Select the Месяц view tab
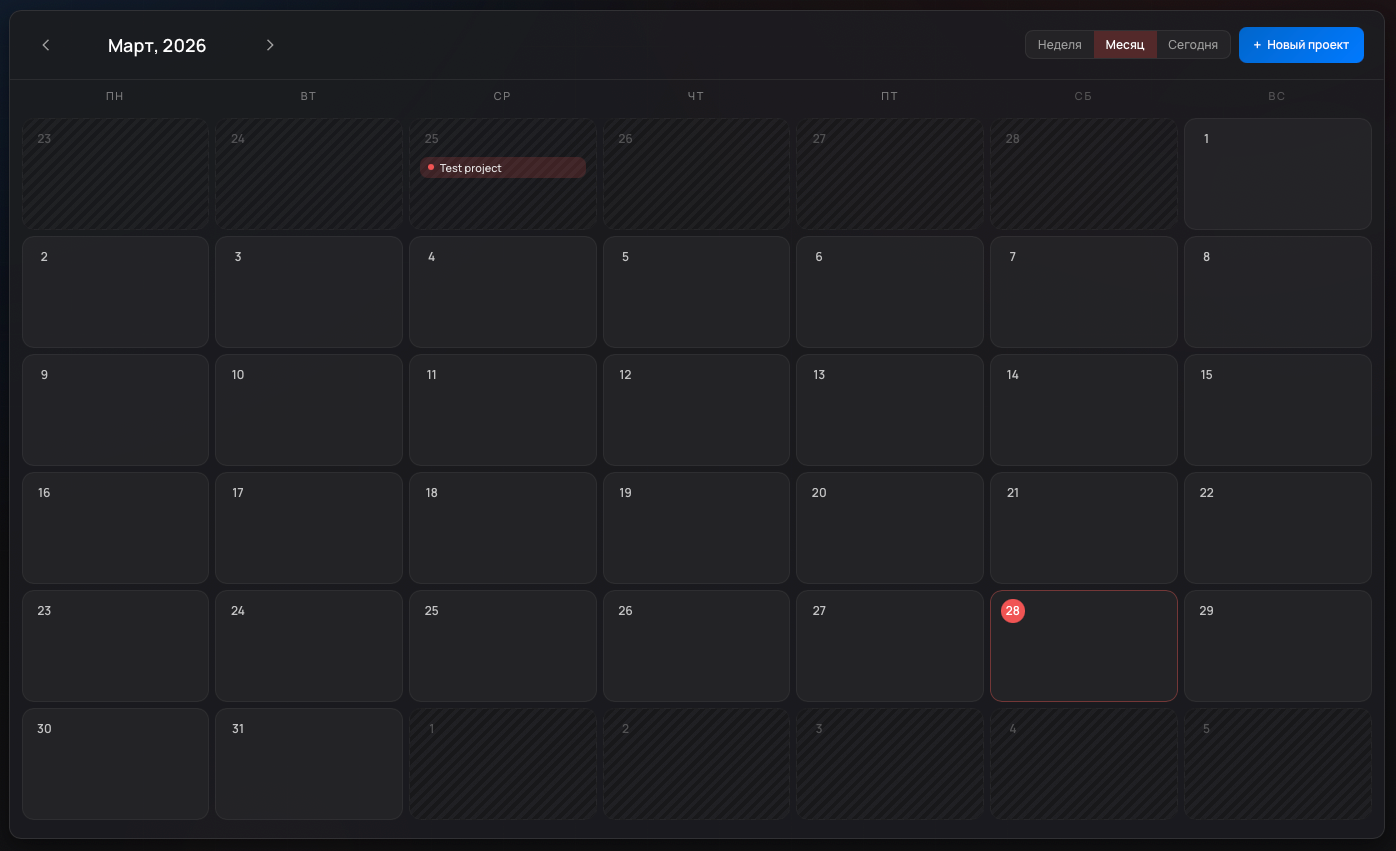The height and width of the screenshot is (851, 1396). [1125, 44]
